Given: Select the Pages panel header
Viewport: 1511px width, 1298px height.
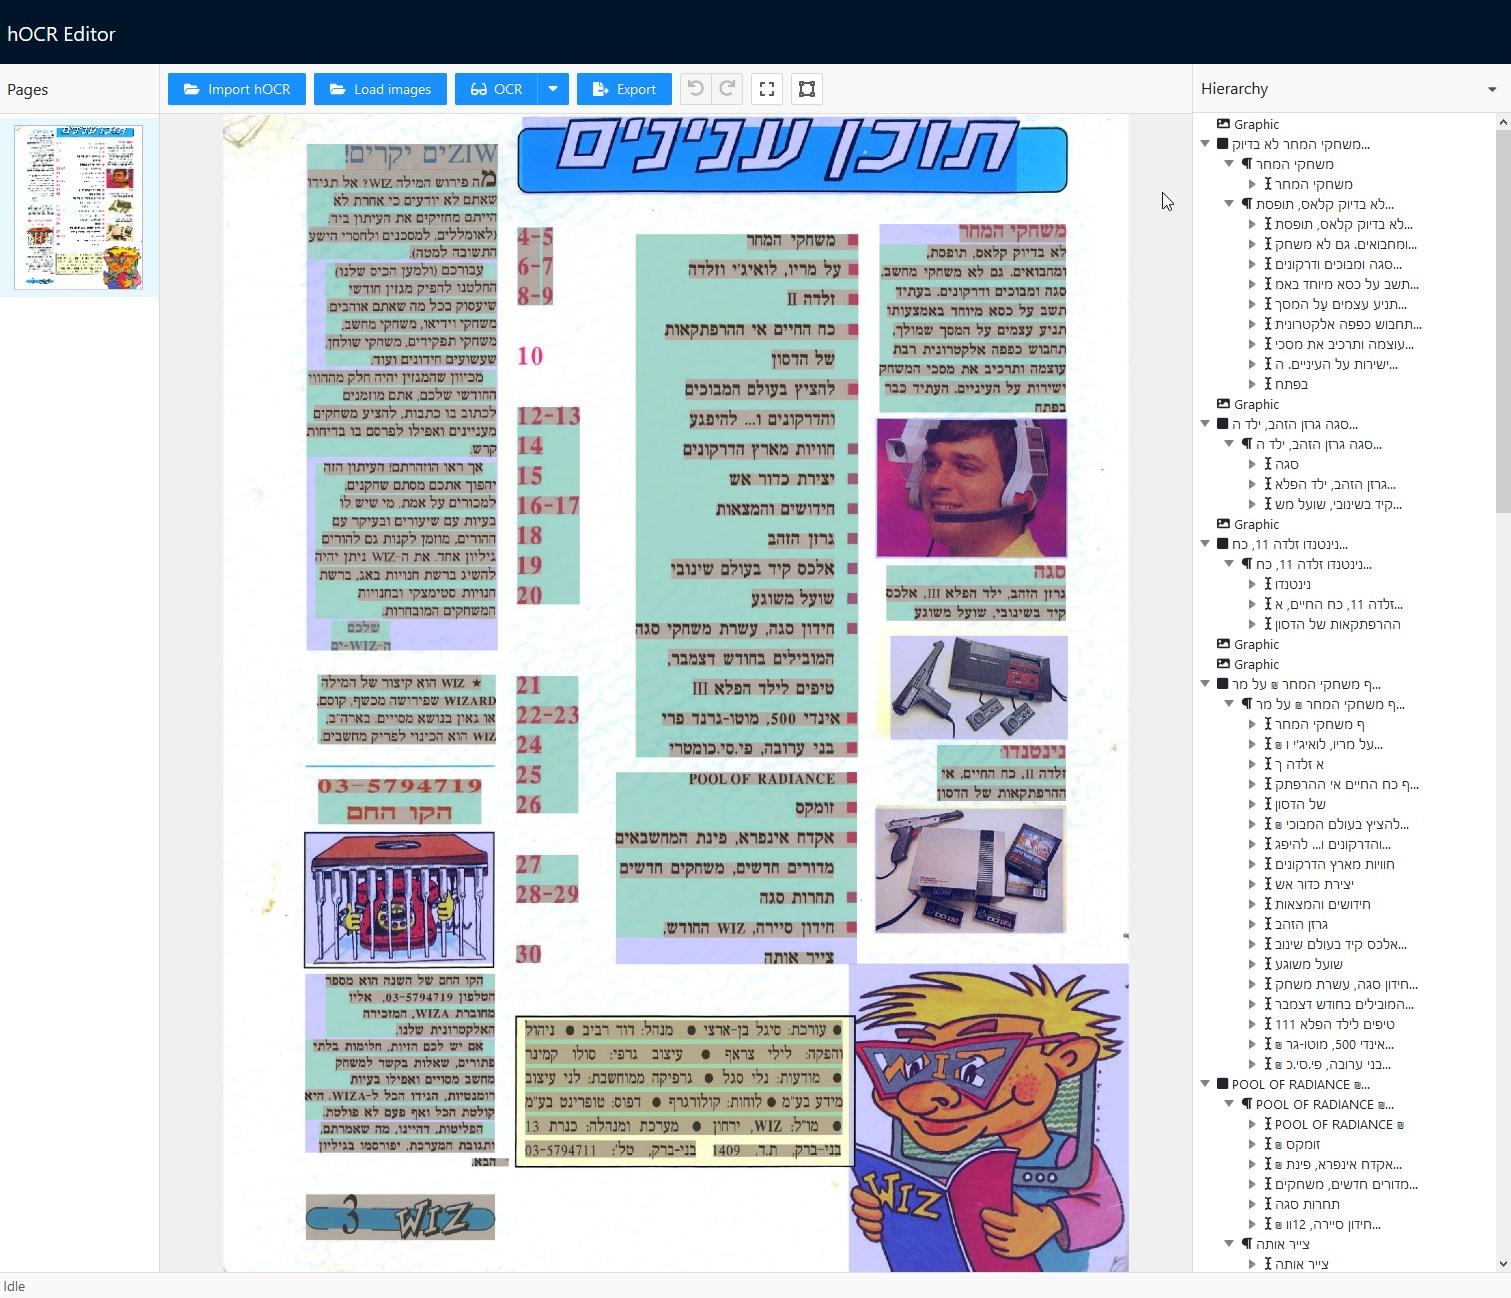Looking at the screenshot, I should (x=28, y=90).
